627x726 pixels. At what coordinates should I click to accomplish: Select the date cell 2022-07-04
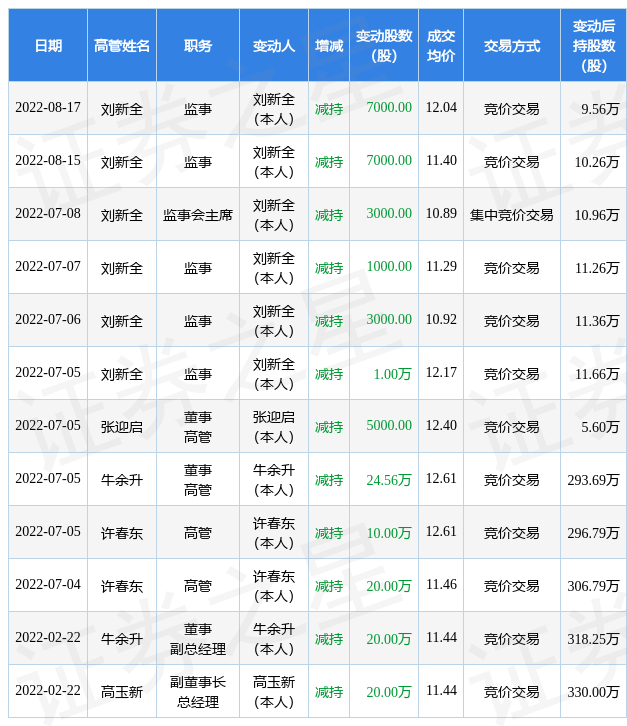click(48, 585)
